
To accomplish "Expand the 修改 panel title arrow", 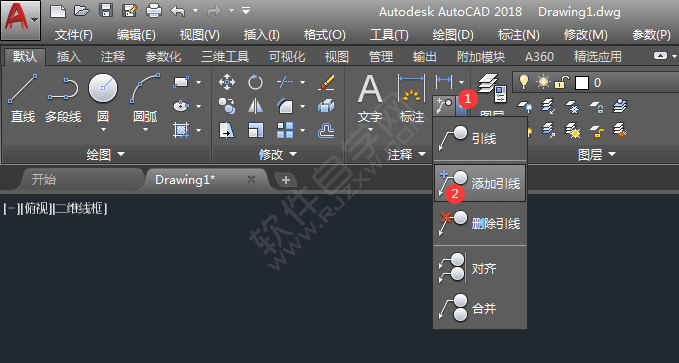I will (293, 154).
